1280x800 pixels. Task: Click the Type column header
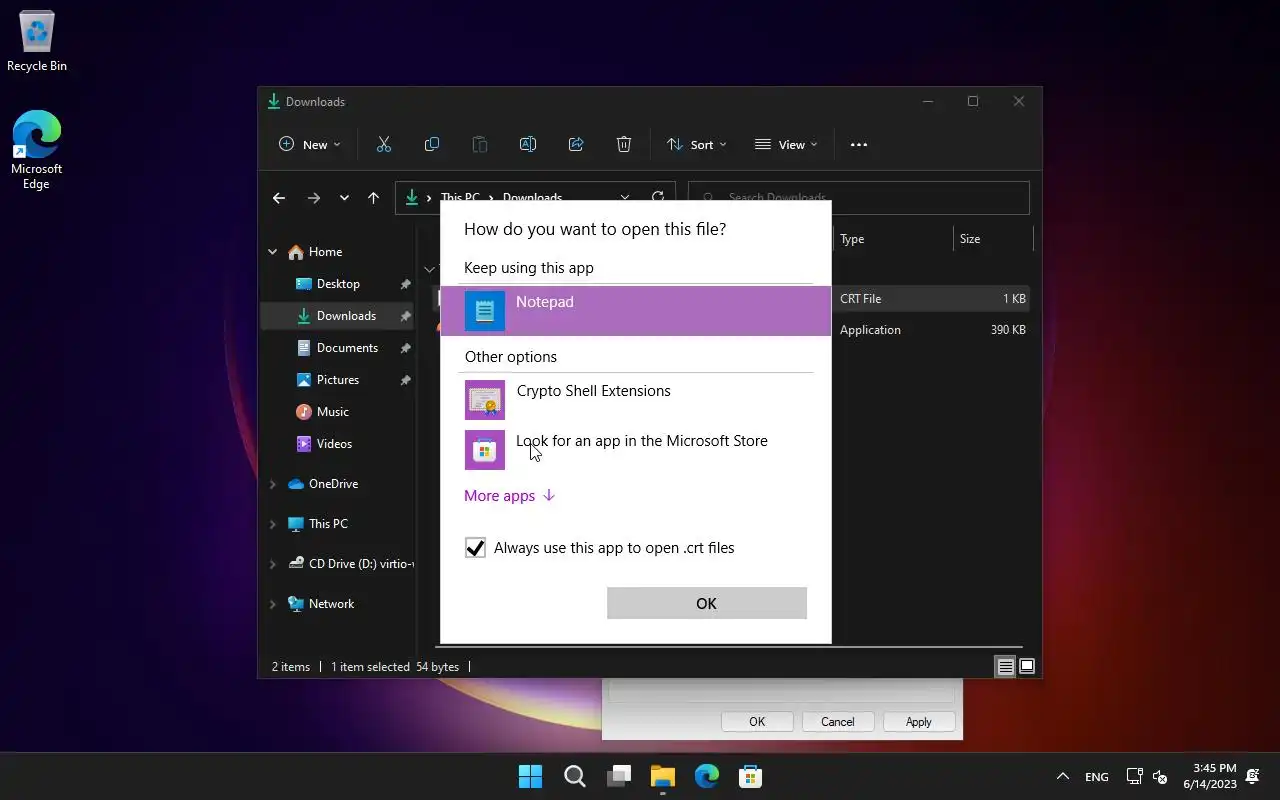click(893, 239)
